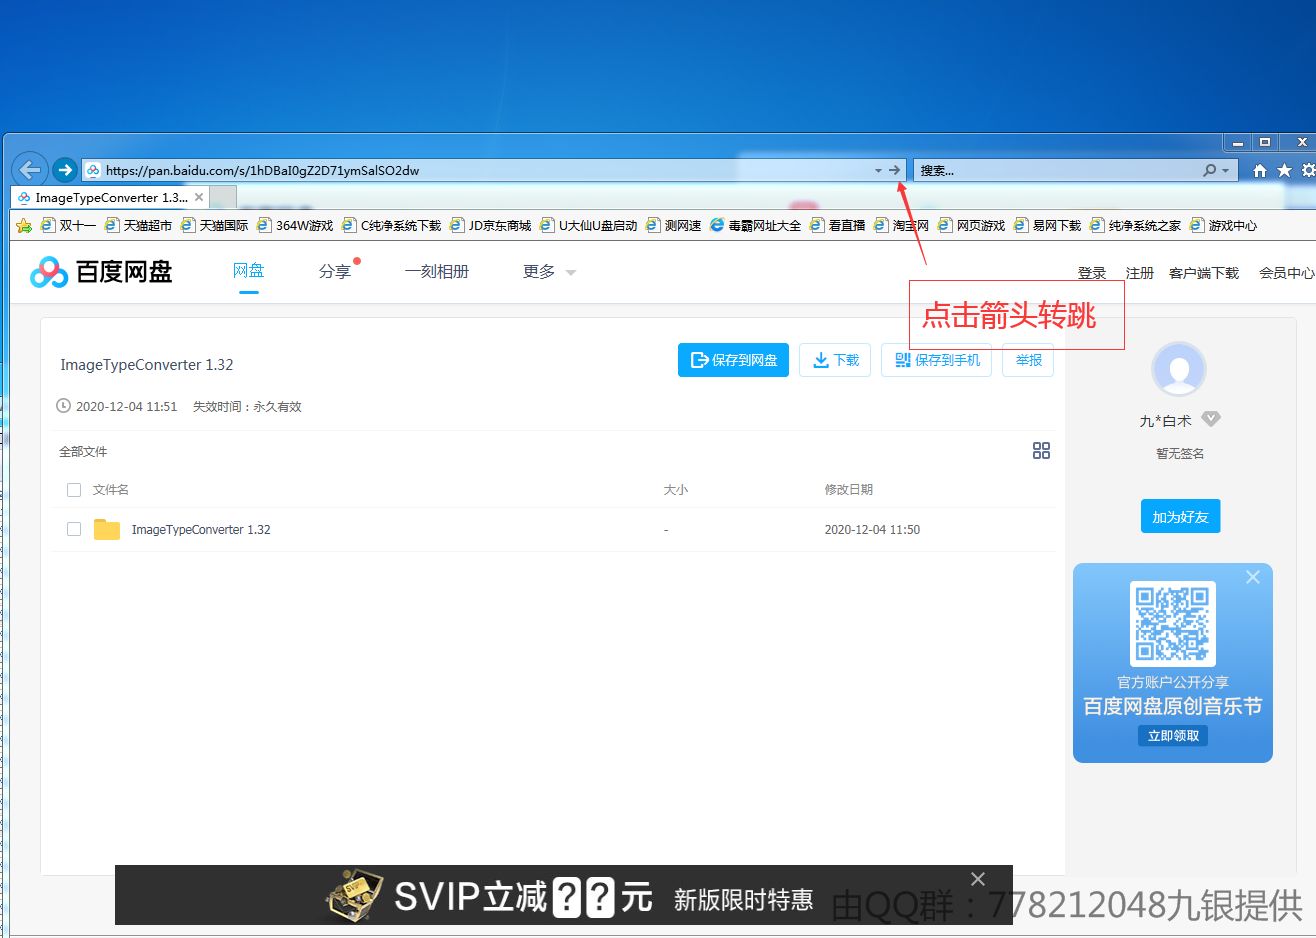The height and width of the screenshot is (938, 1316).
Task: Select the 分享 navigation tab
Action: coord(334,271)
